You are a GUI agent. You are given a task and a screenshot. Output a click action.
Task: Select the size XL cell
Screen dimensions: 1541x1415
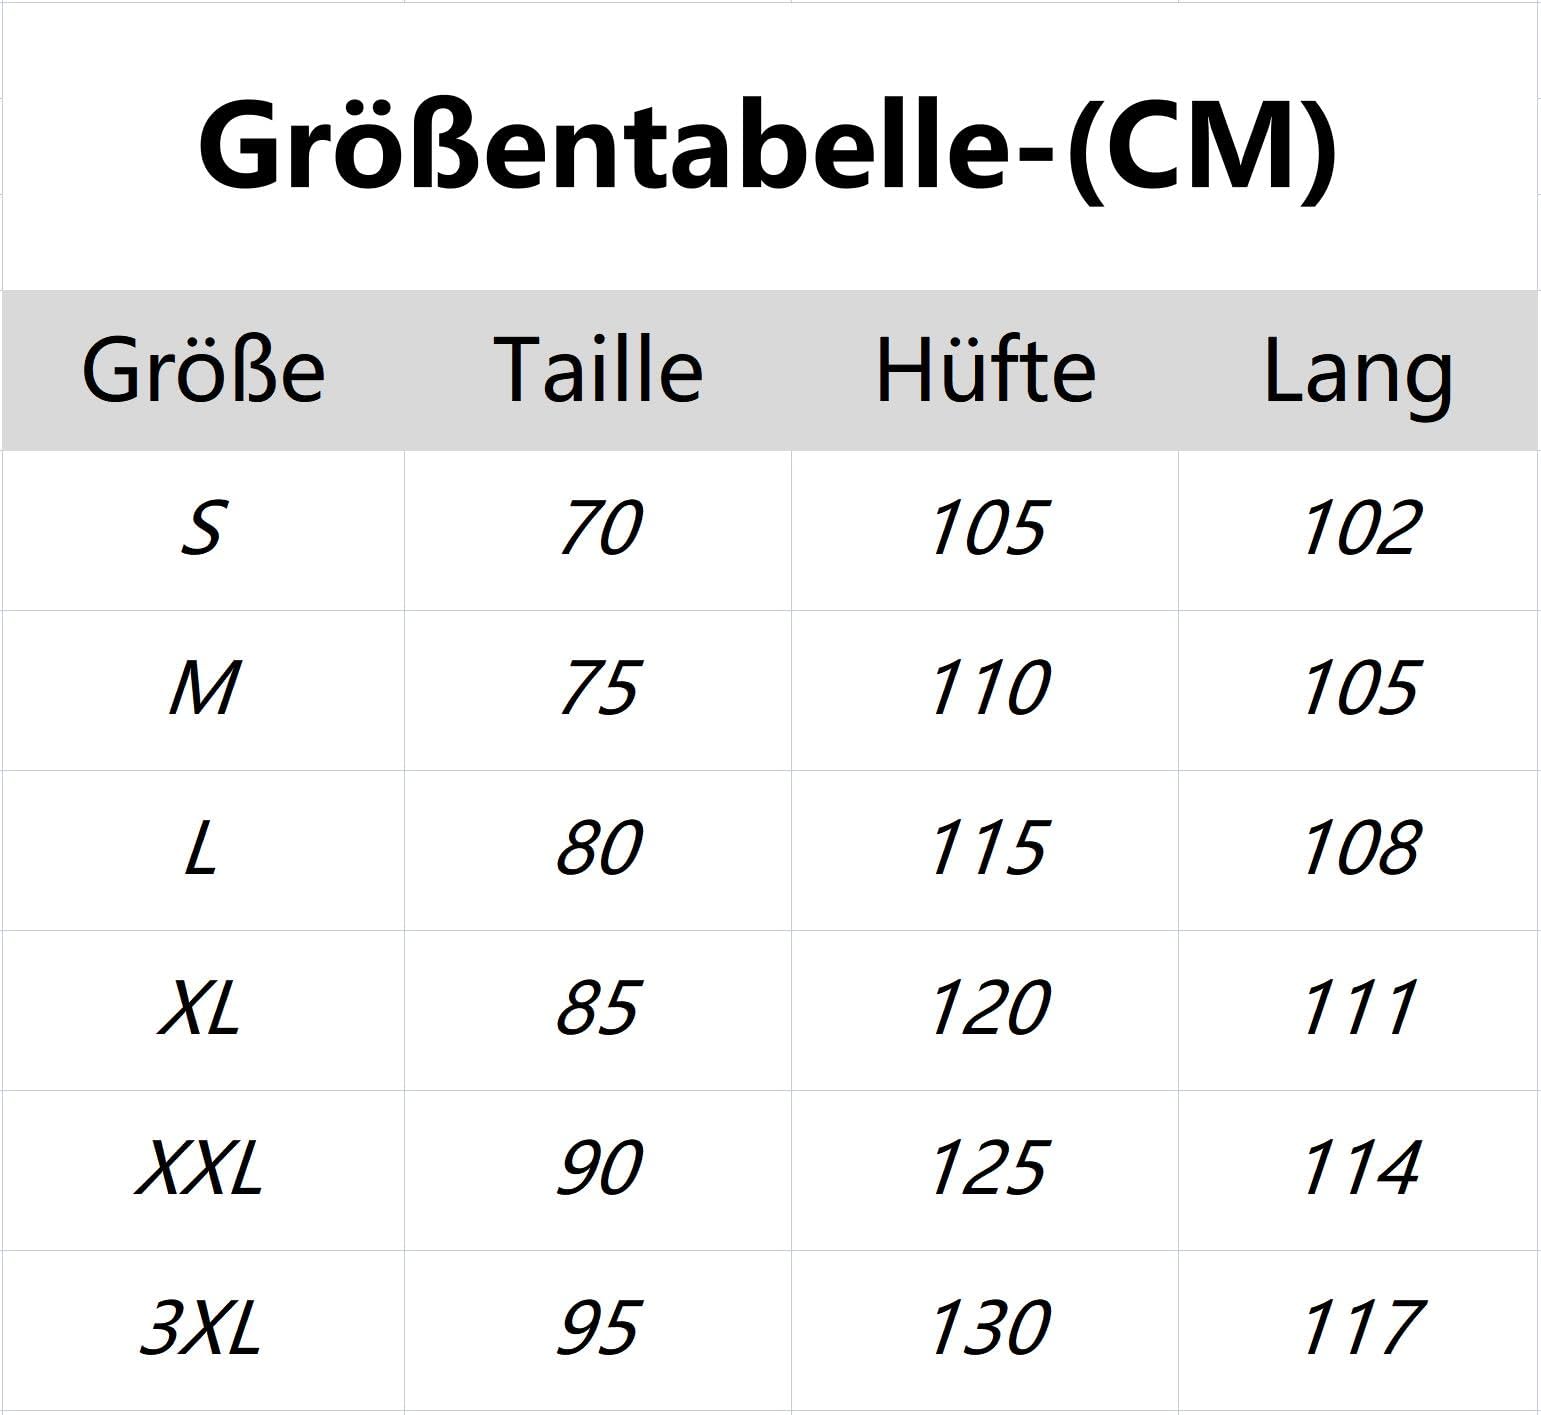(203, 1010)
